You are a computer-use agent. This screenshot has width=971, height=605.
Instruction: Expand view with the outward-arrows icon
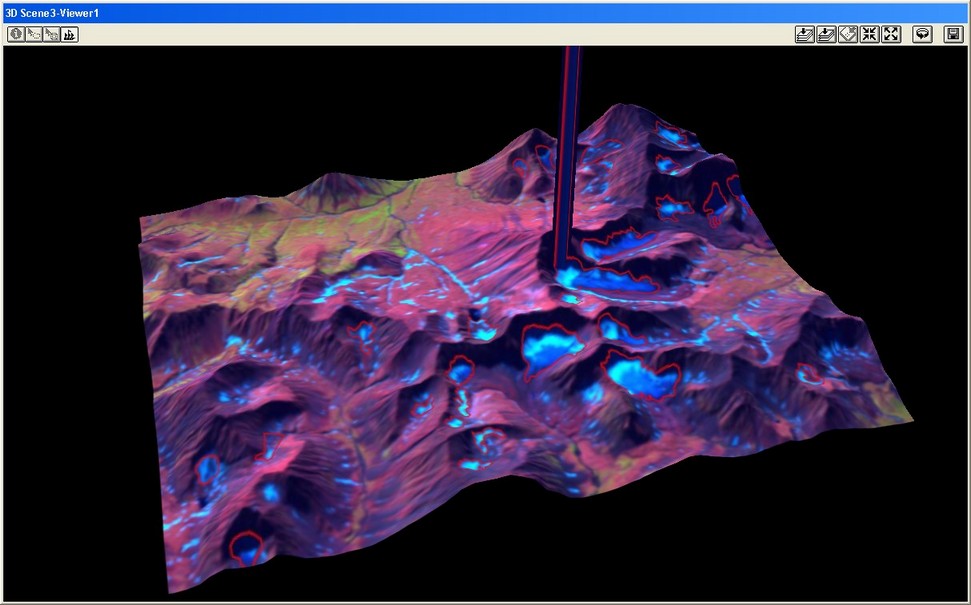(891, 34)
